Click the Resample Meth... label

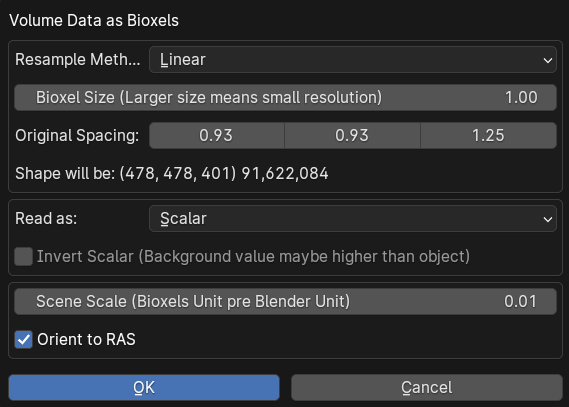(x=77, y=59)
